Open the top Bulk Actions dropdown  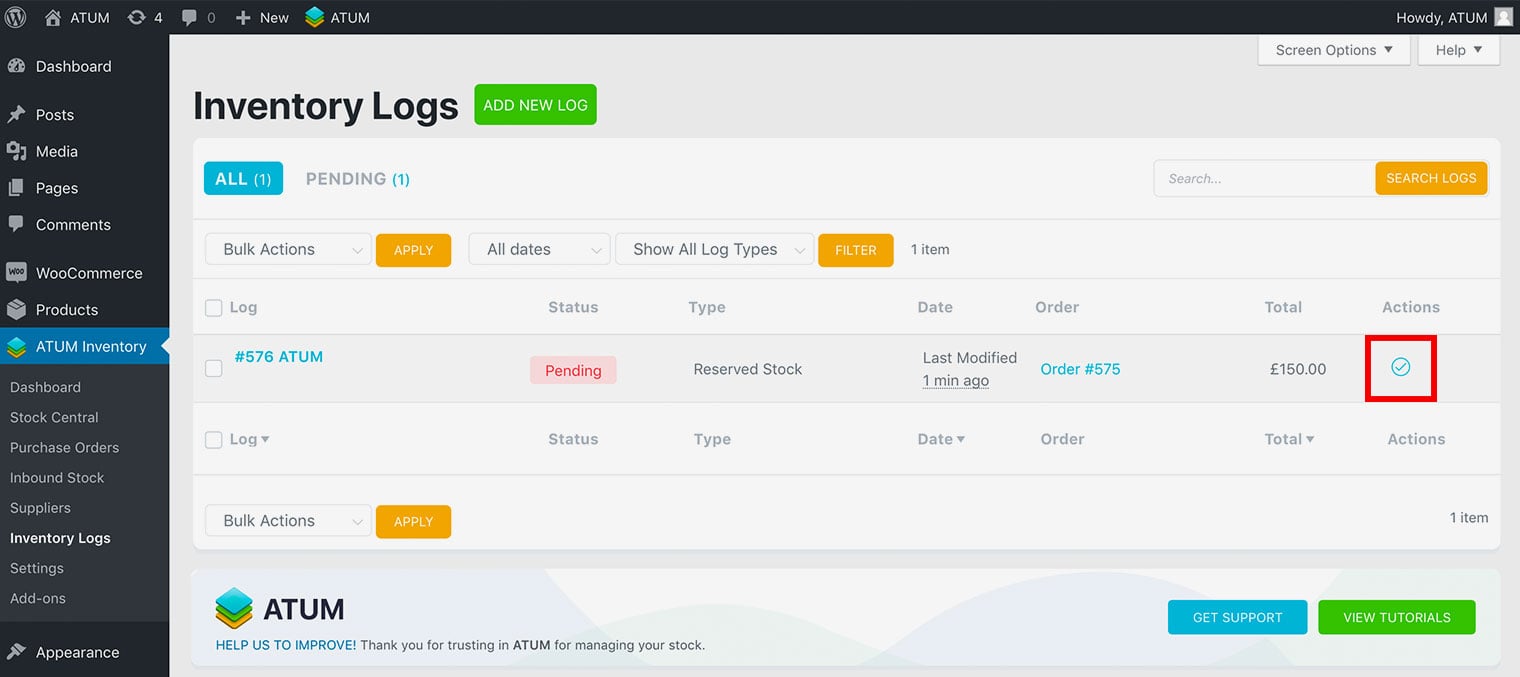point(288,250)
